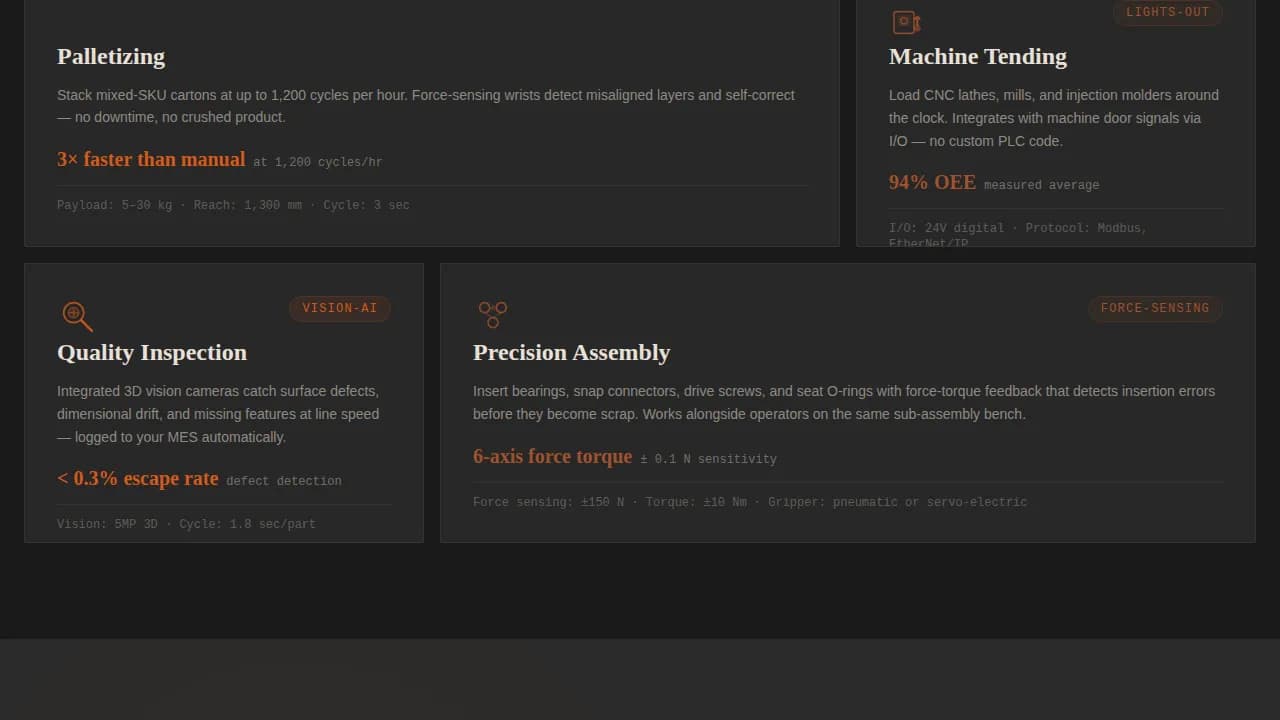Select the < 0.3% escape rate stat
Image resolution: width=1280 pixels, height=720 pixels.
(x=138, y=479)
